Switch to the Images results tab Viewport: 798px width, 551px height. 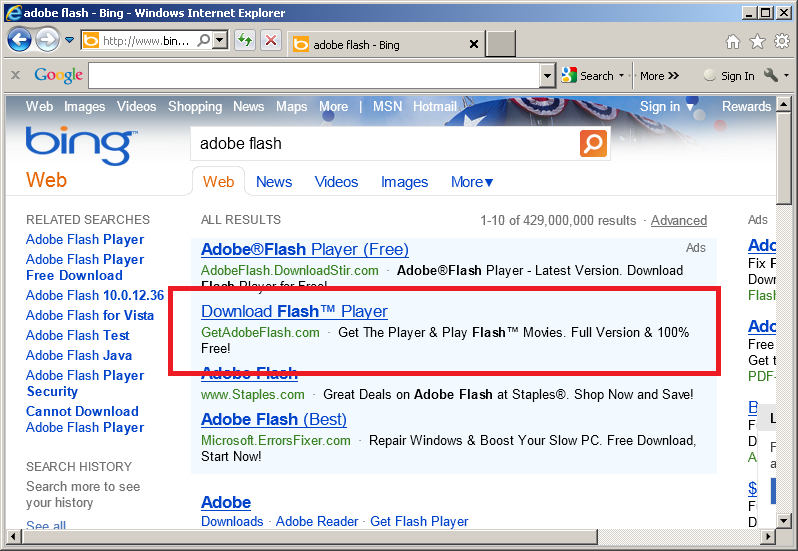pyautogui.click(x=404, y=182)
